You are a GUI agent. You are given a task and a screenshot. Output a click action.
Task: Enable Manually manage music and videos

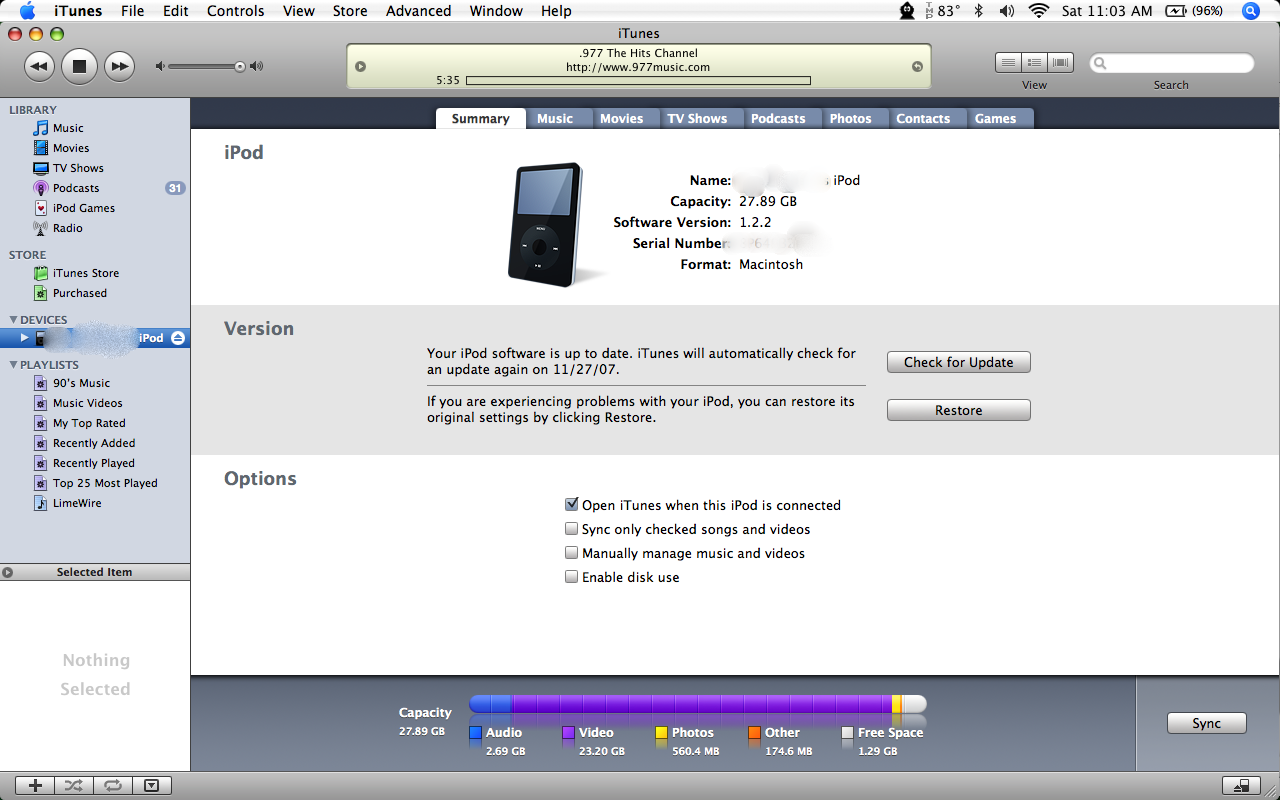coord(572,553)
